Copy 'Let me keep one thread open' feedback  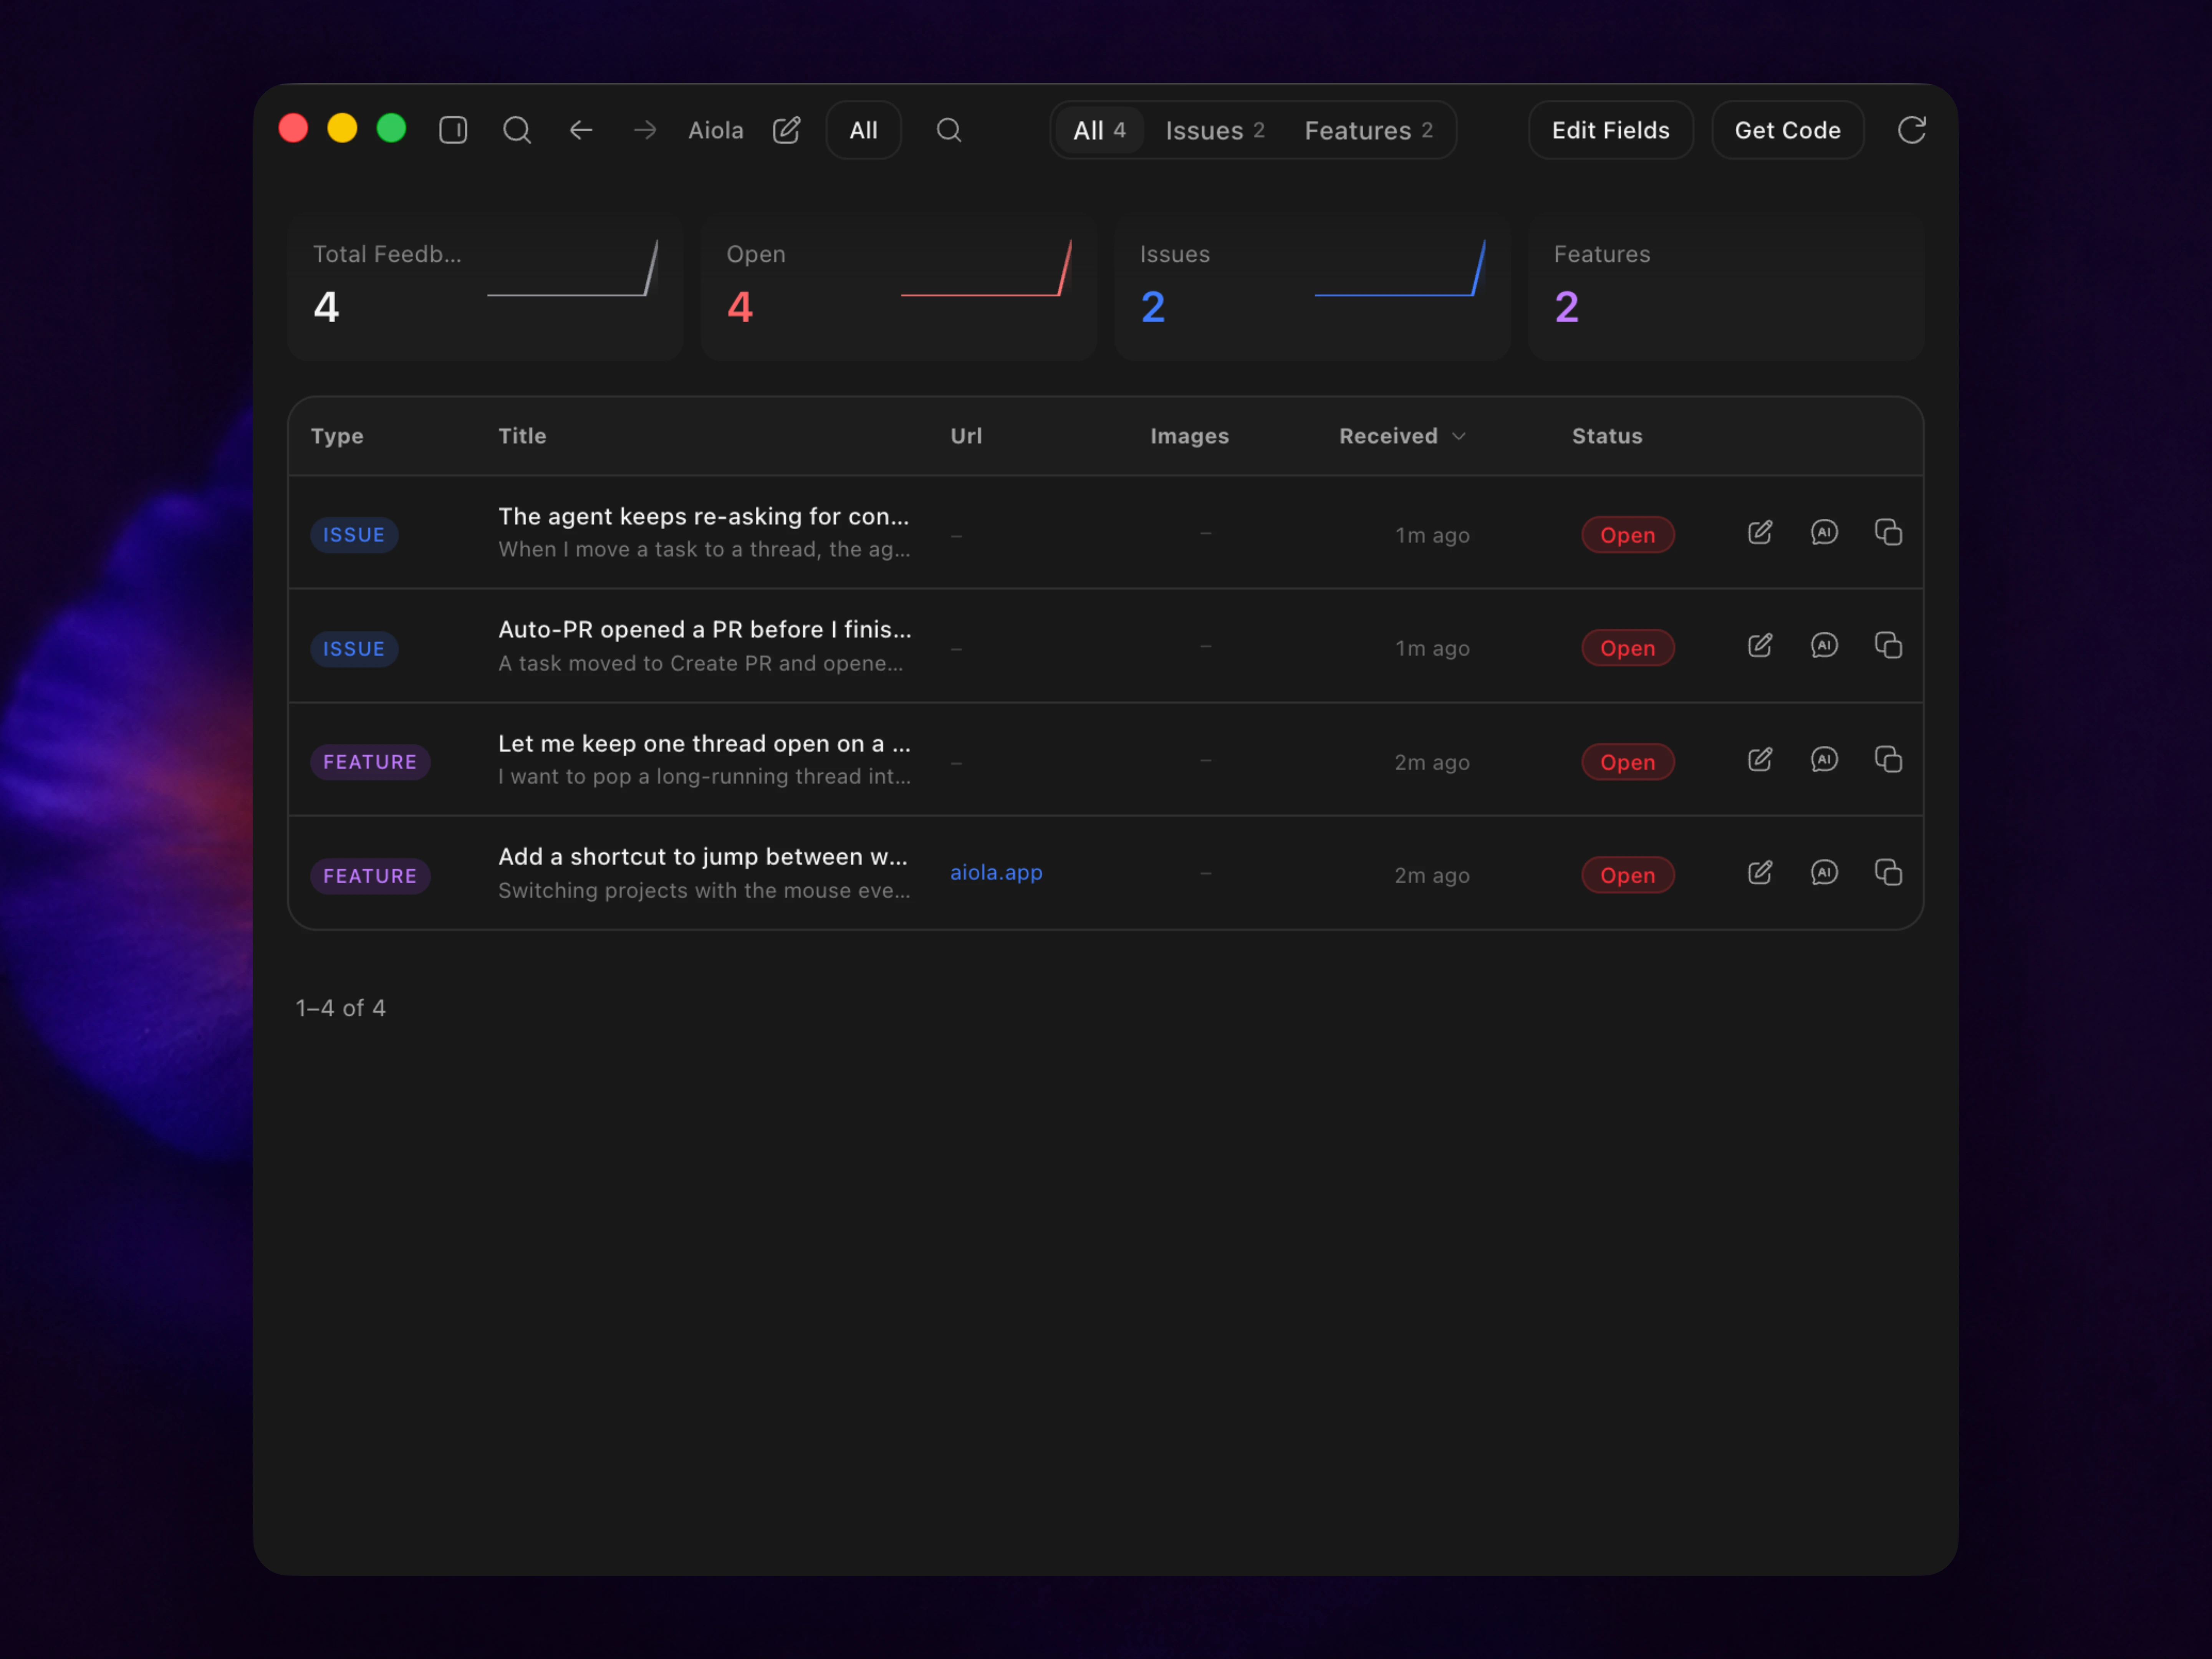click(x=1888, y=759)
